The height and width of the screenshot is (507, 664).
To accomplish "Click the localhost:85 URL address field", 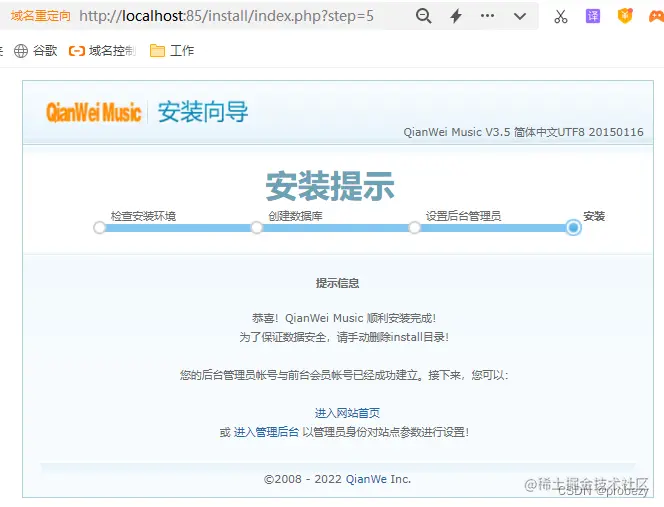I will pyautogui.click(x=227, y=16).
